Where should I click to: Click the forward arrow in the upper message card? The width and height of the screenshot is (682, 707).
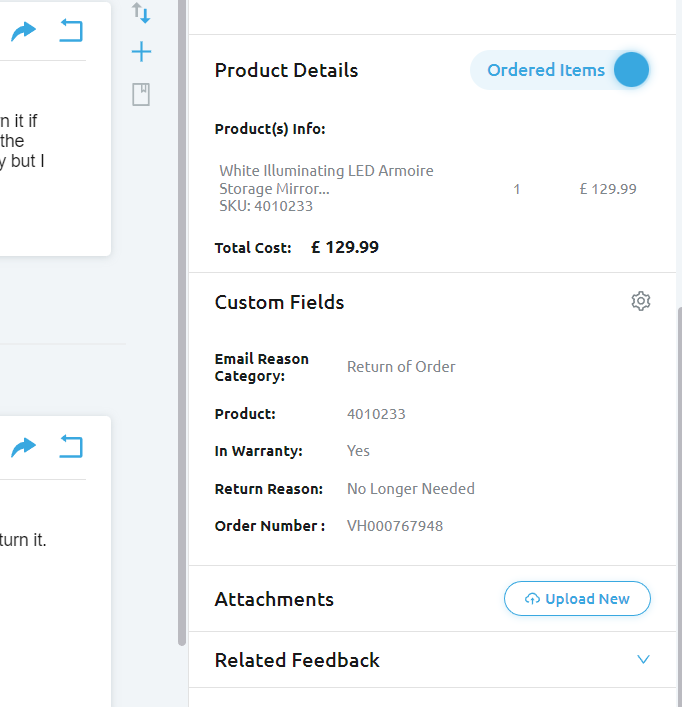[23, 32]
